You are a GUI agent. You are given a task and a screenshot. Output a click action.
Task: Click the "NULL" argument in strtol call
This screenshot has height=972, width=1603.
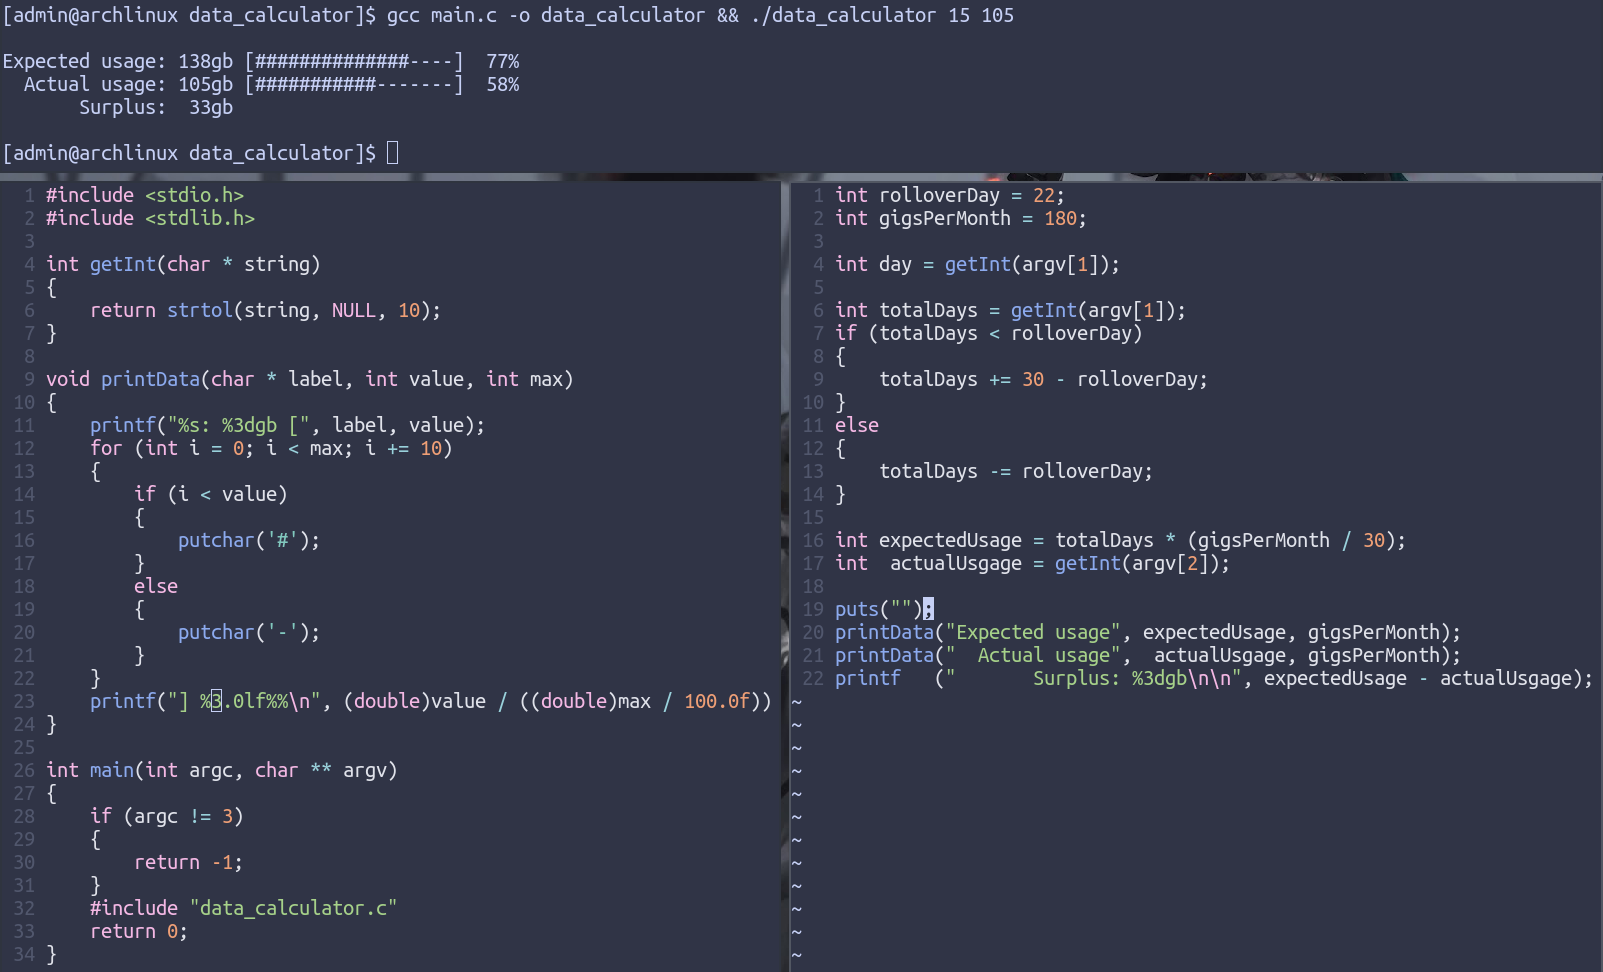click(x=354, y=310)
